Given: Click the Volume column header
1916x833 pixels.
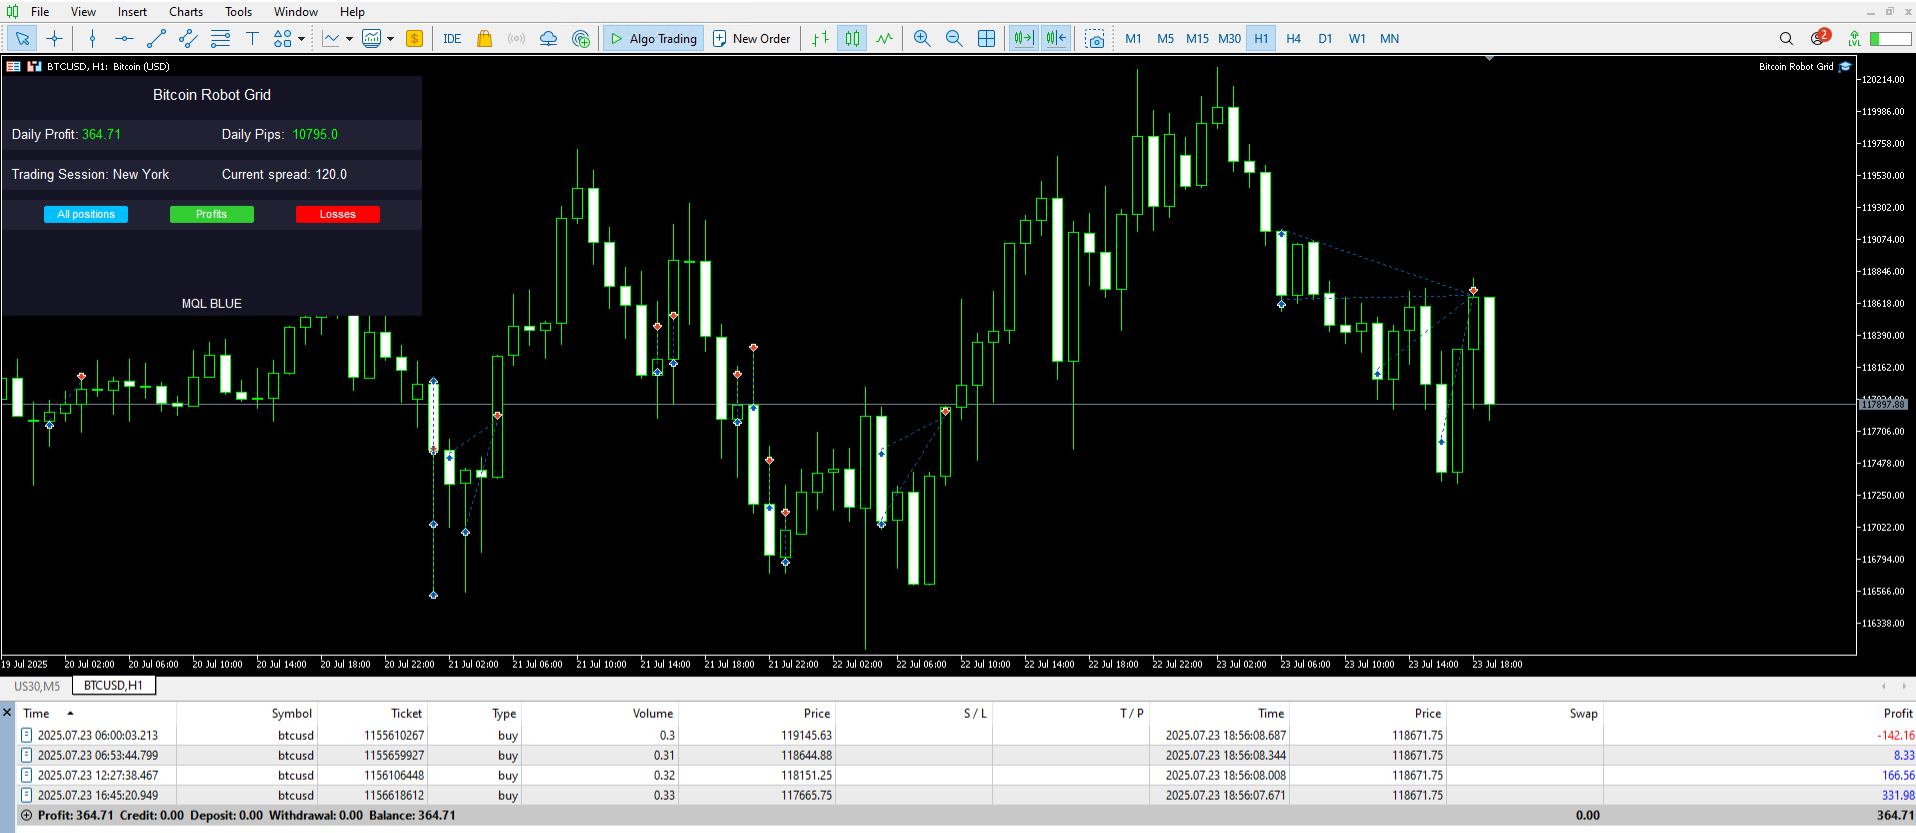Looking at the screenshot, I should [x=653, y=713].
